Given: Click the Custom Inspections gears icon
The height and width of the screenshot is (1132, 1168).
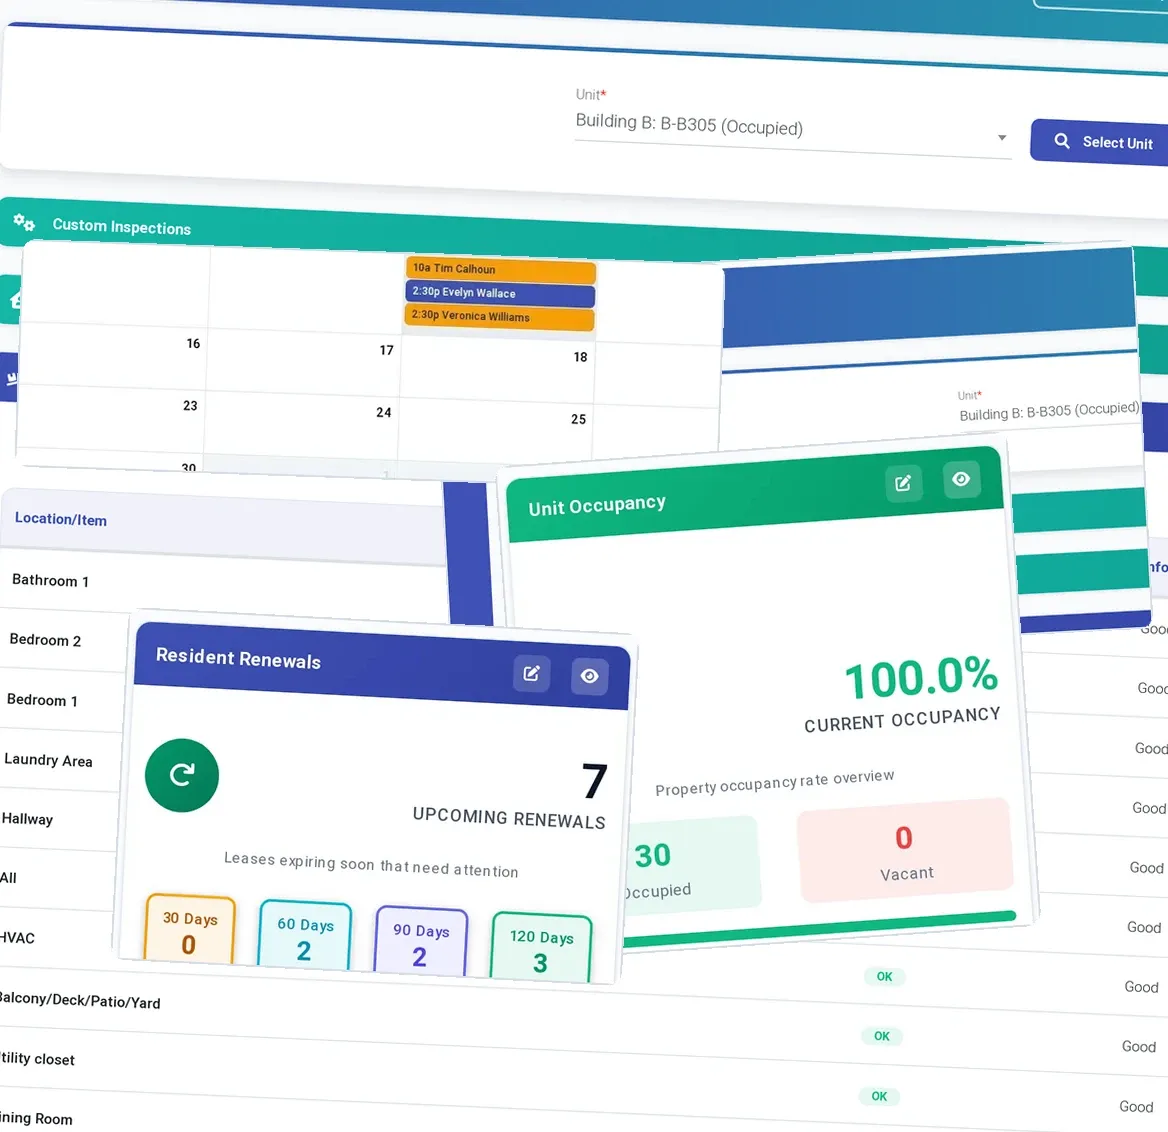Looking at the screenshot, I should pyautogui.click(x=24, y=222).
